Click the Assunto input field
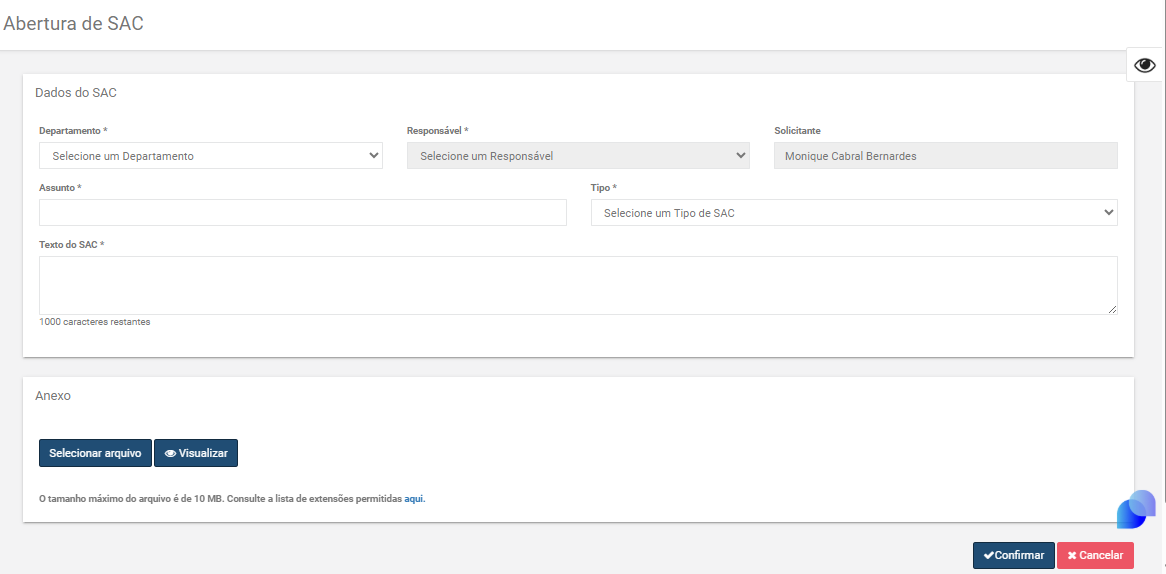Image resolution: width=1166 pixels, height=574 pixels. 303,213
